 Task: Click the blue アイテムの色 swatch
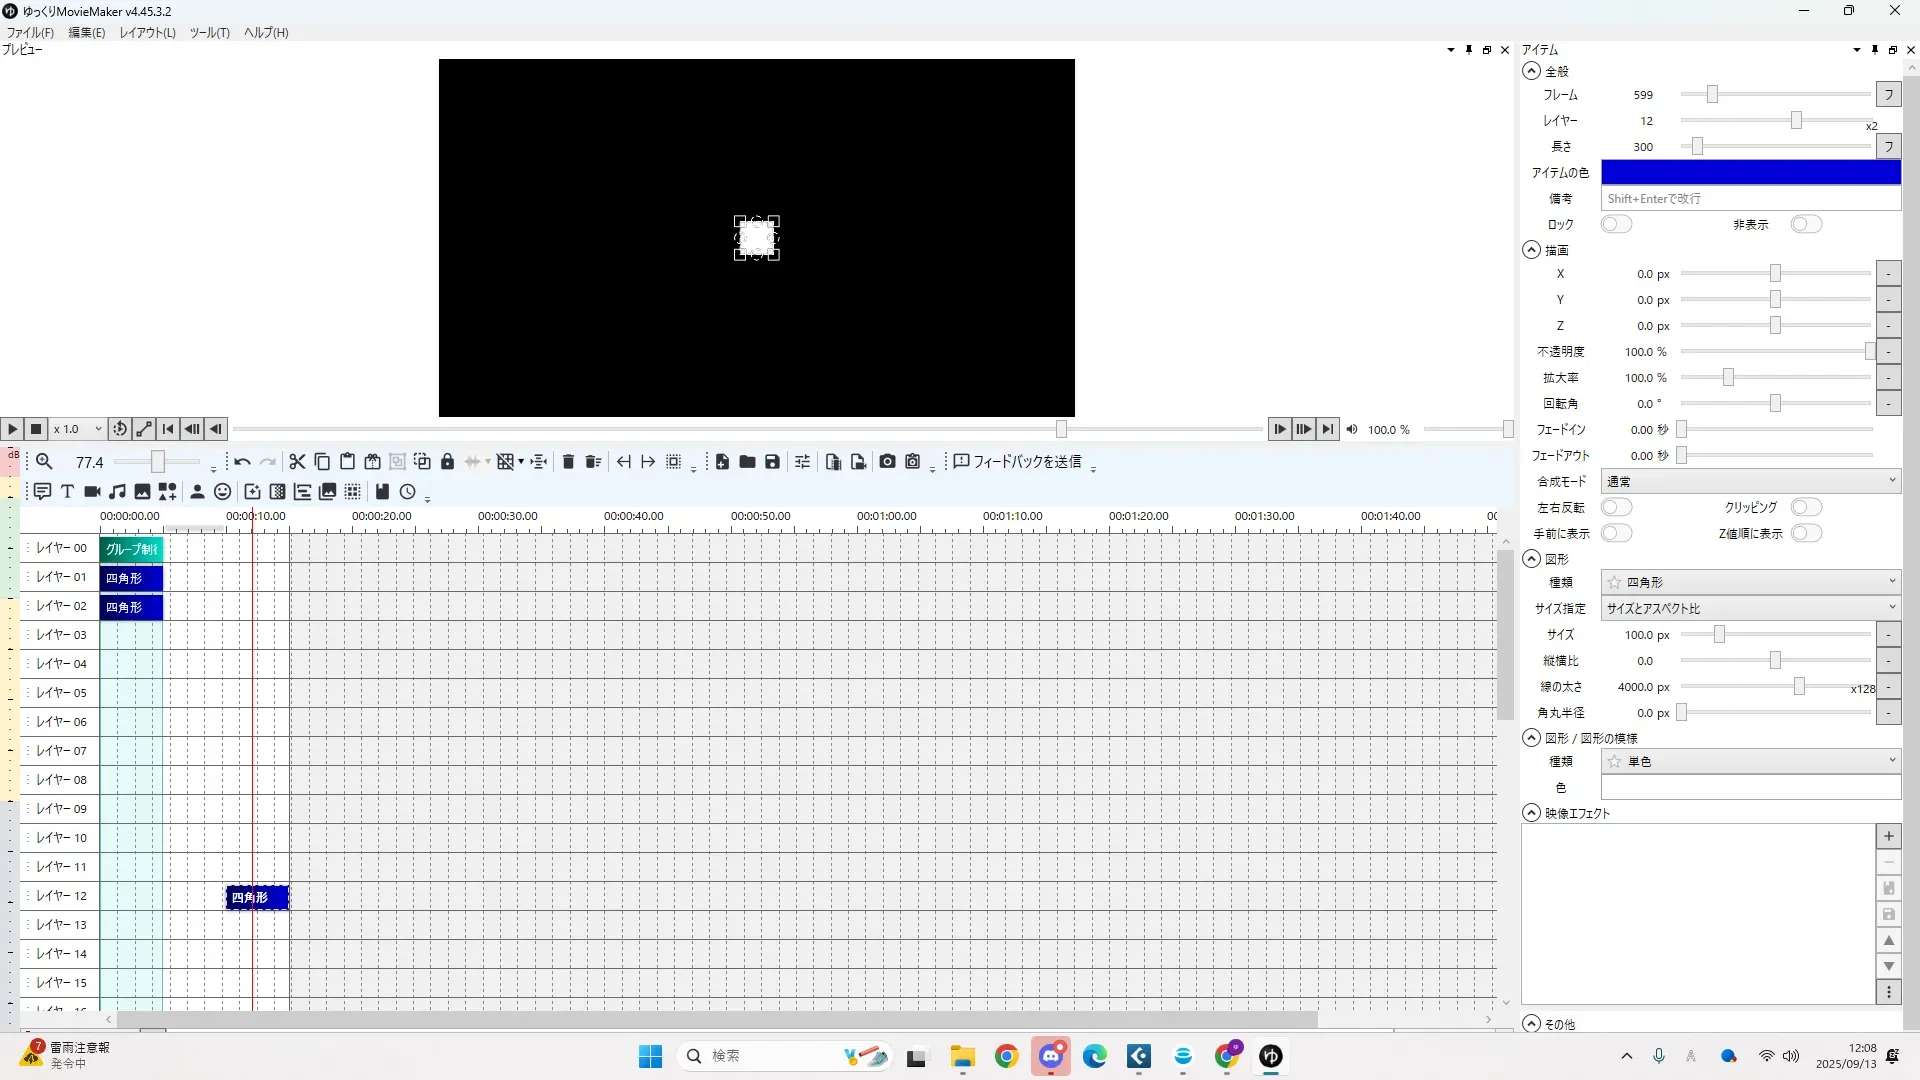pyautogui.click(x=1750, y=172)
